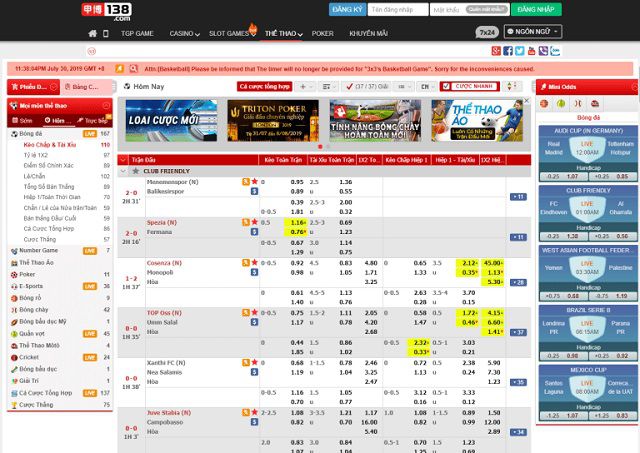Open the Loại Cược Mới banner

(x=171, y=120)
